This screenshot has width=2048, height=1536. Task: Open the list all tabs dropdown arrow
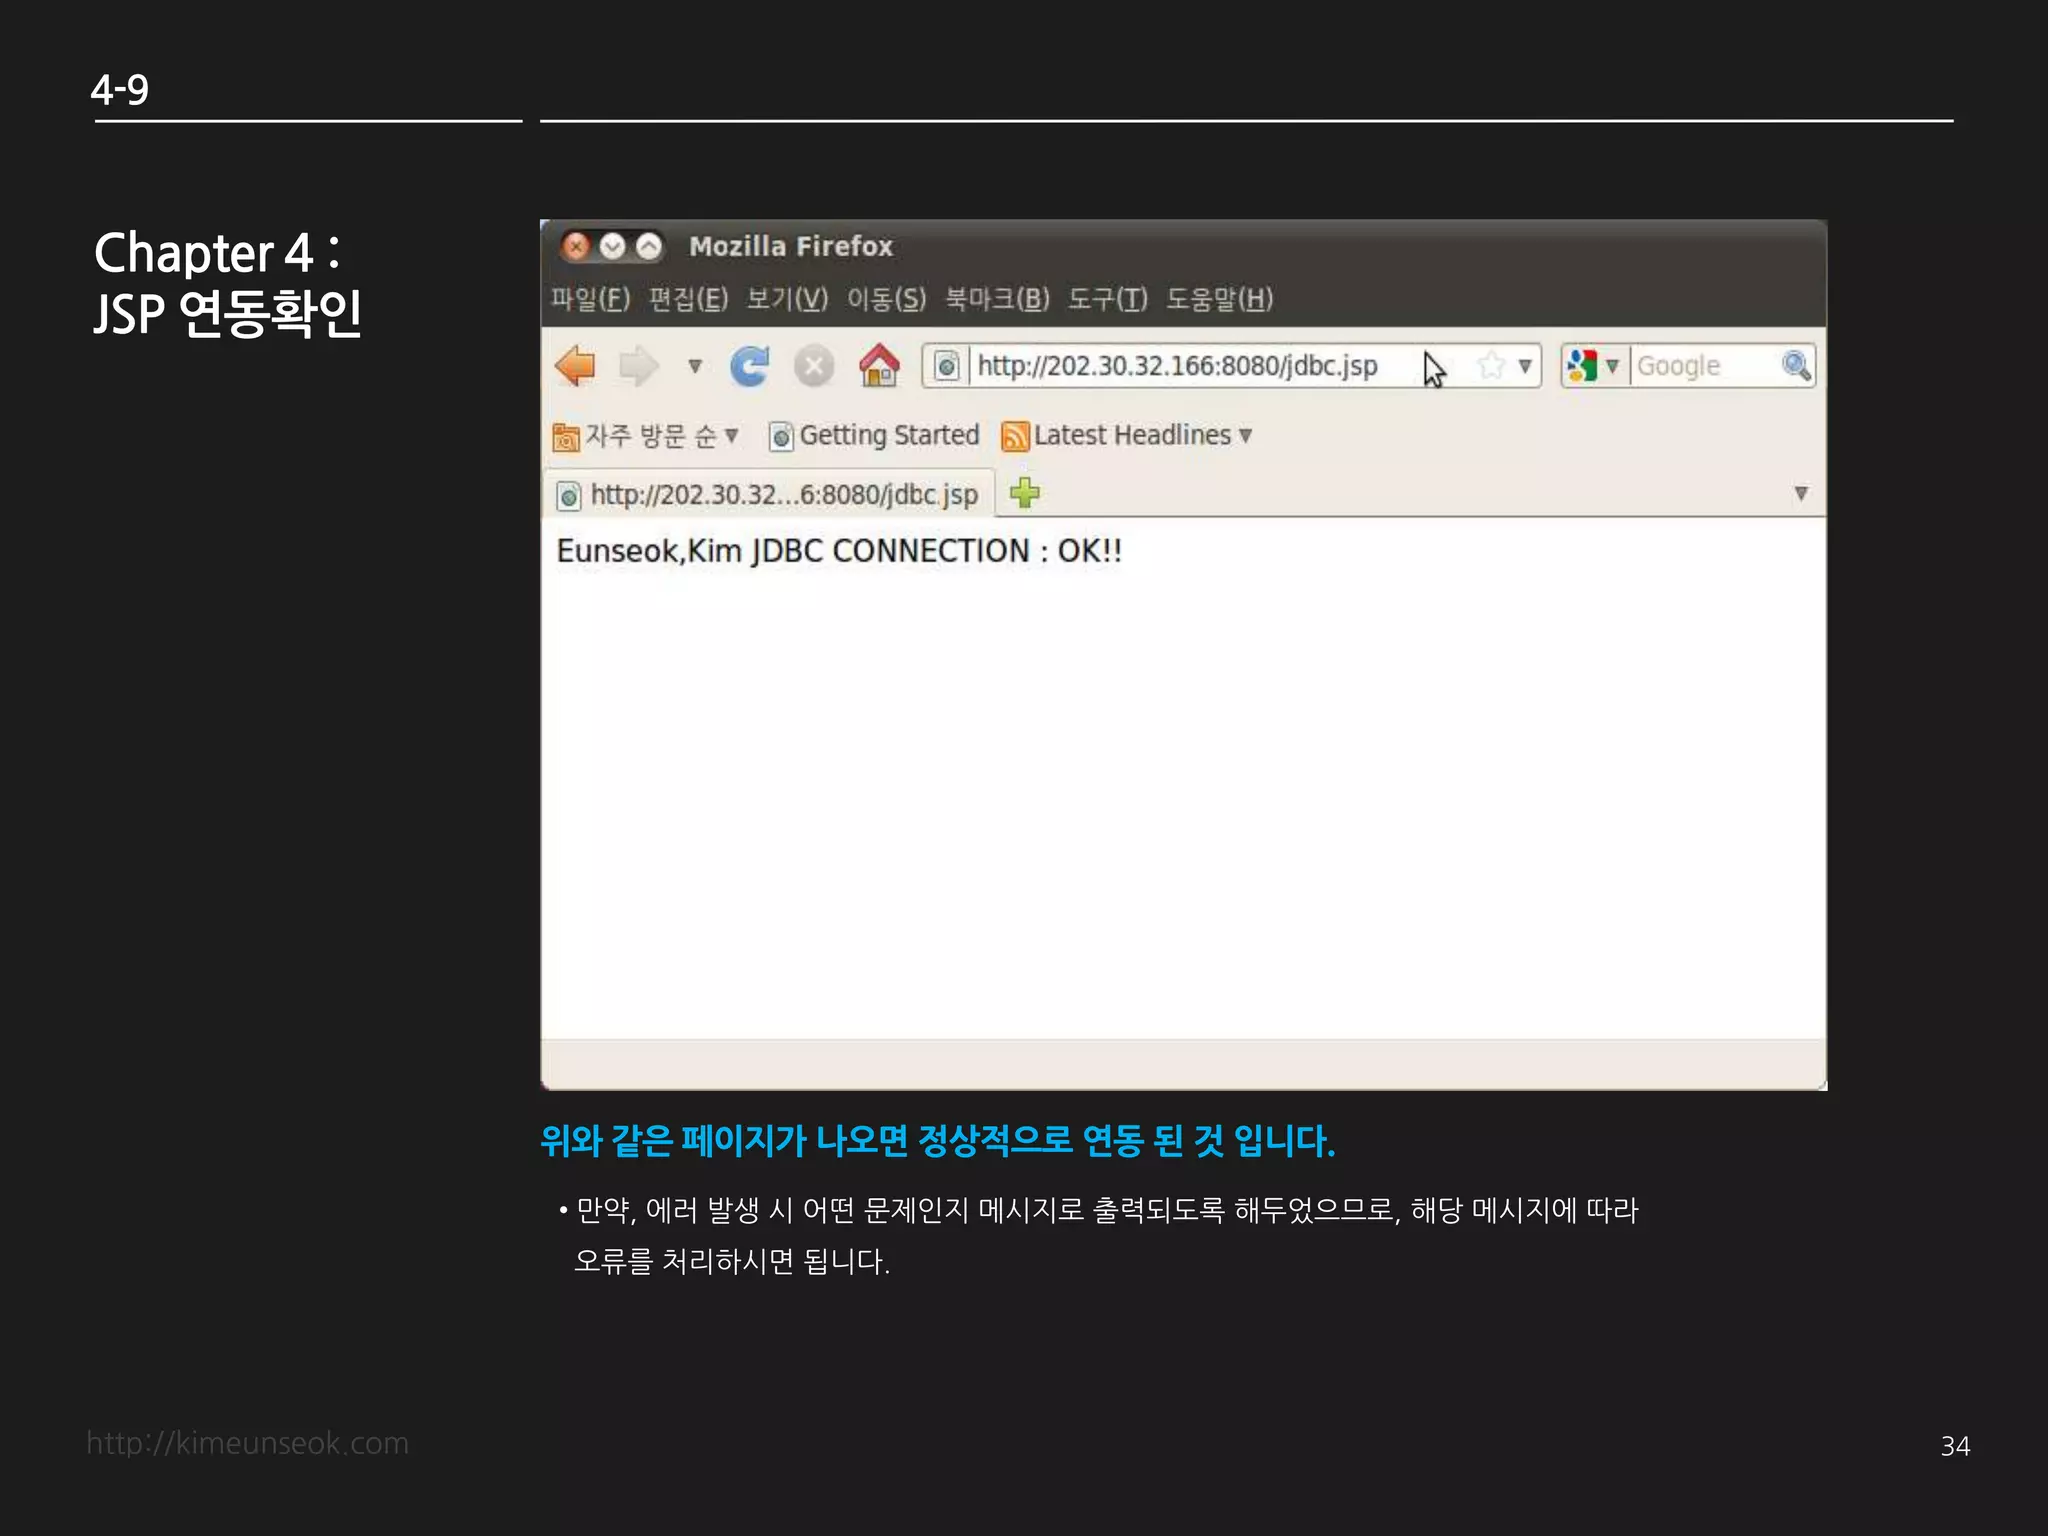pos(1801,493)
